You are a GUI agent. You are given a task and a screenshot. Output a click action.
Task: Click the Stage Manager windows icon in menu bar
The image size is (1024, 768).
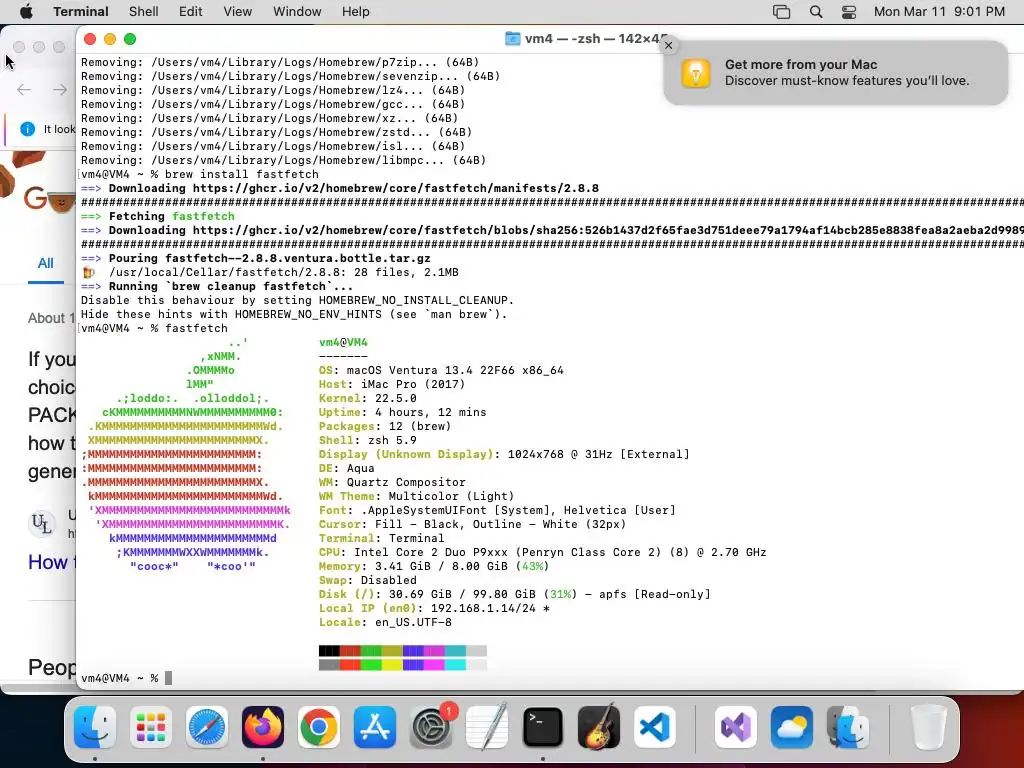point(782,12)
